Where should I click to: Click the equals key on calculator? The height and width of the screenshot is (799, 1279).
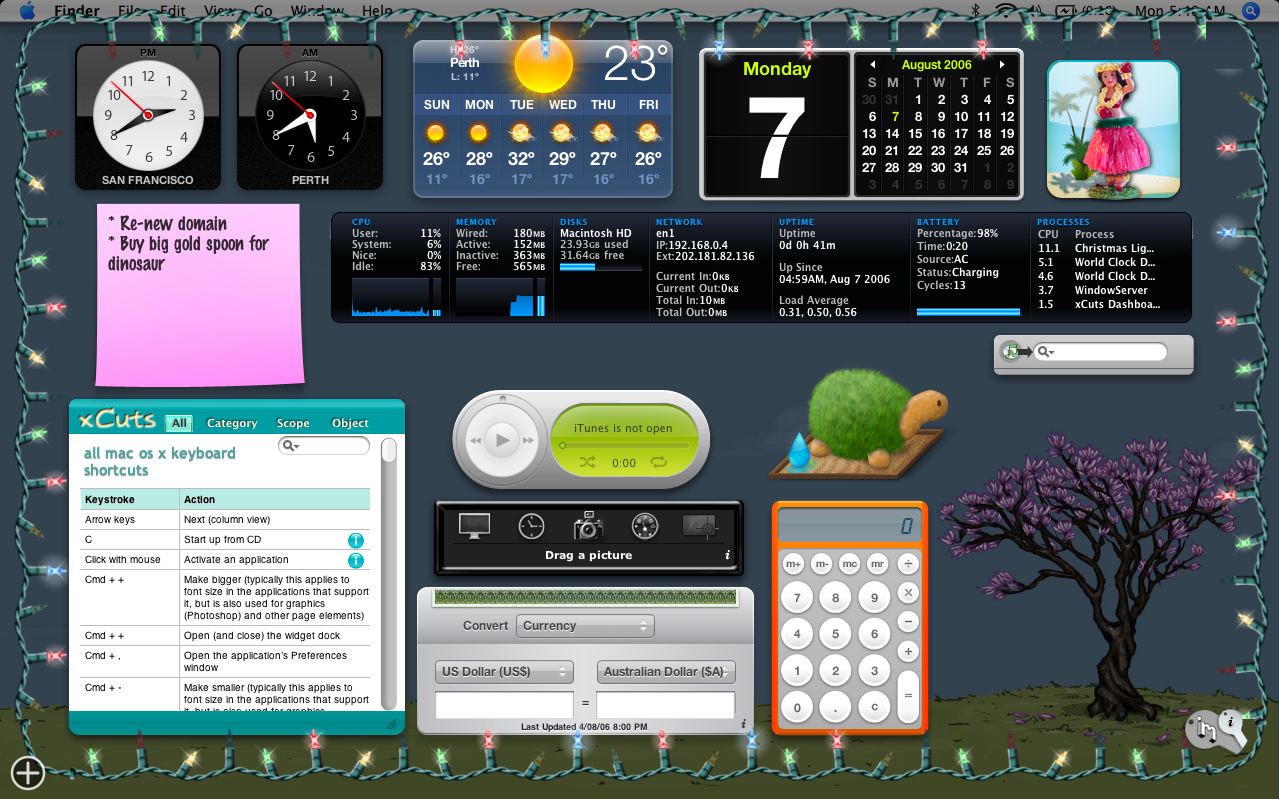(908, 697)
